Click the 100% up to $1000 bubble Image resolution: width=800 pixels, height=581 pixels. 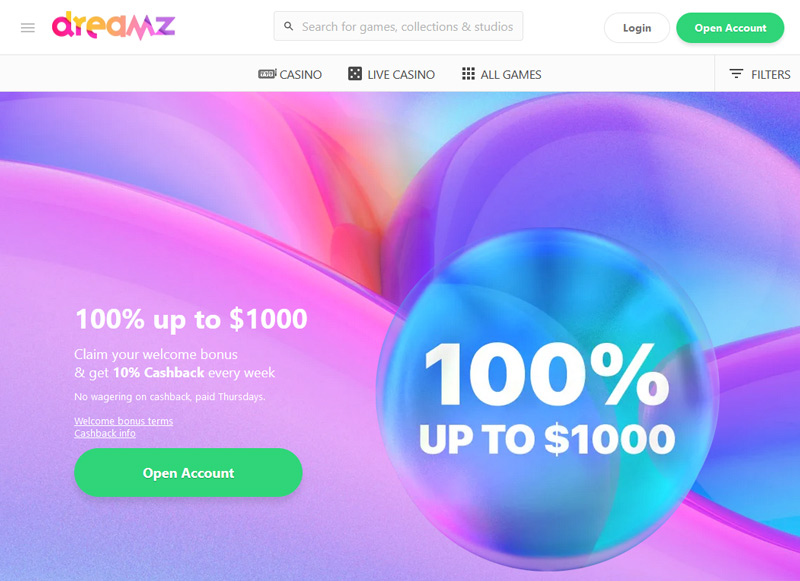547,398
